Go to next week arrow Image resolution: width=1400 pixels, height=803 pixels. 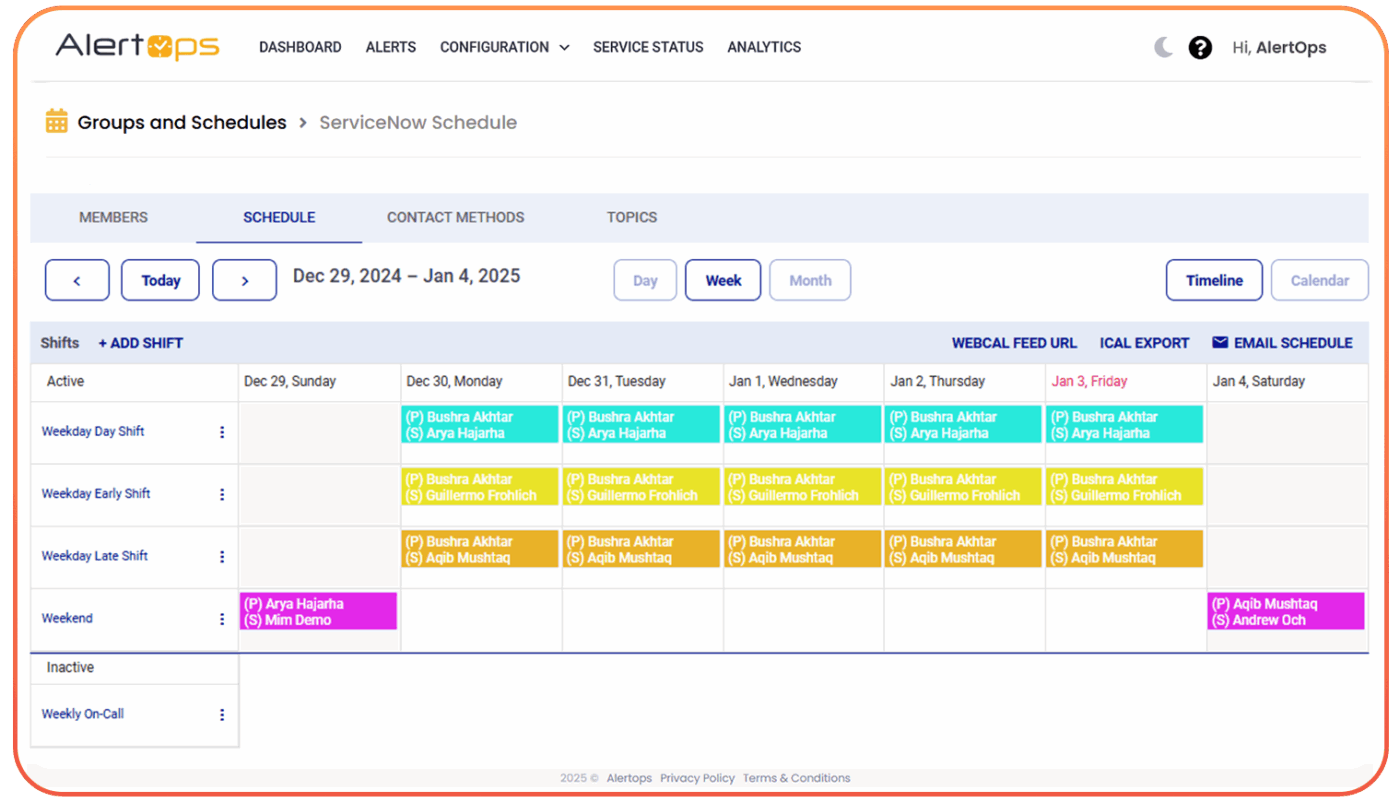point(244,281)
